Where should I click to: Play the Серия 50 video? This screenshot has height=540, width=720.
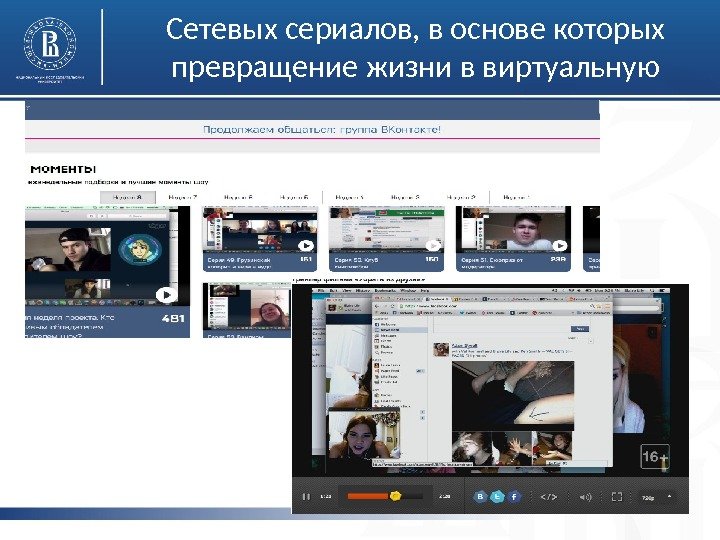pos(432,246)
